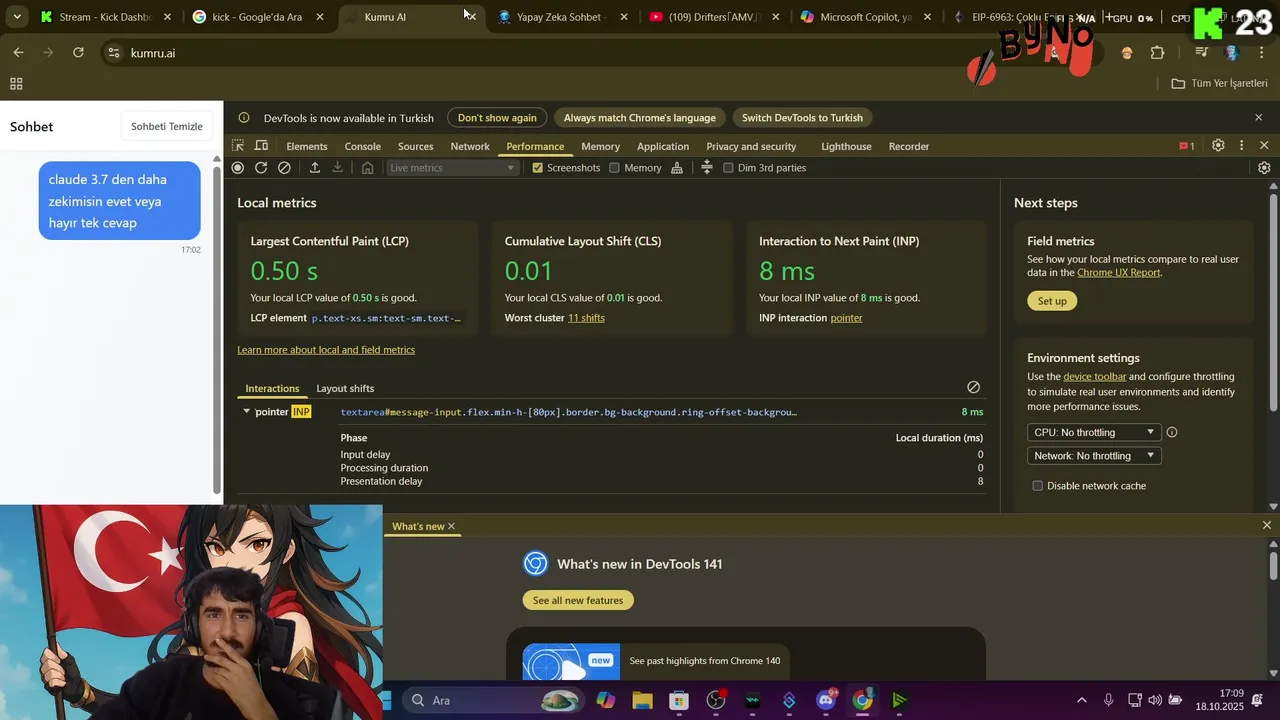Click the record and reload icon

click(x=261, y=168)
